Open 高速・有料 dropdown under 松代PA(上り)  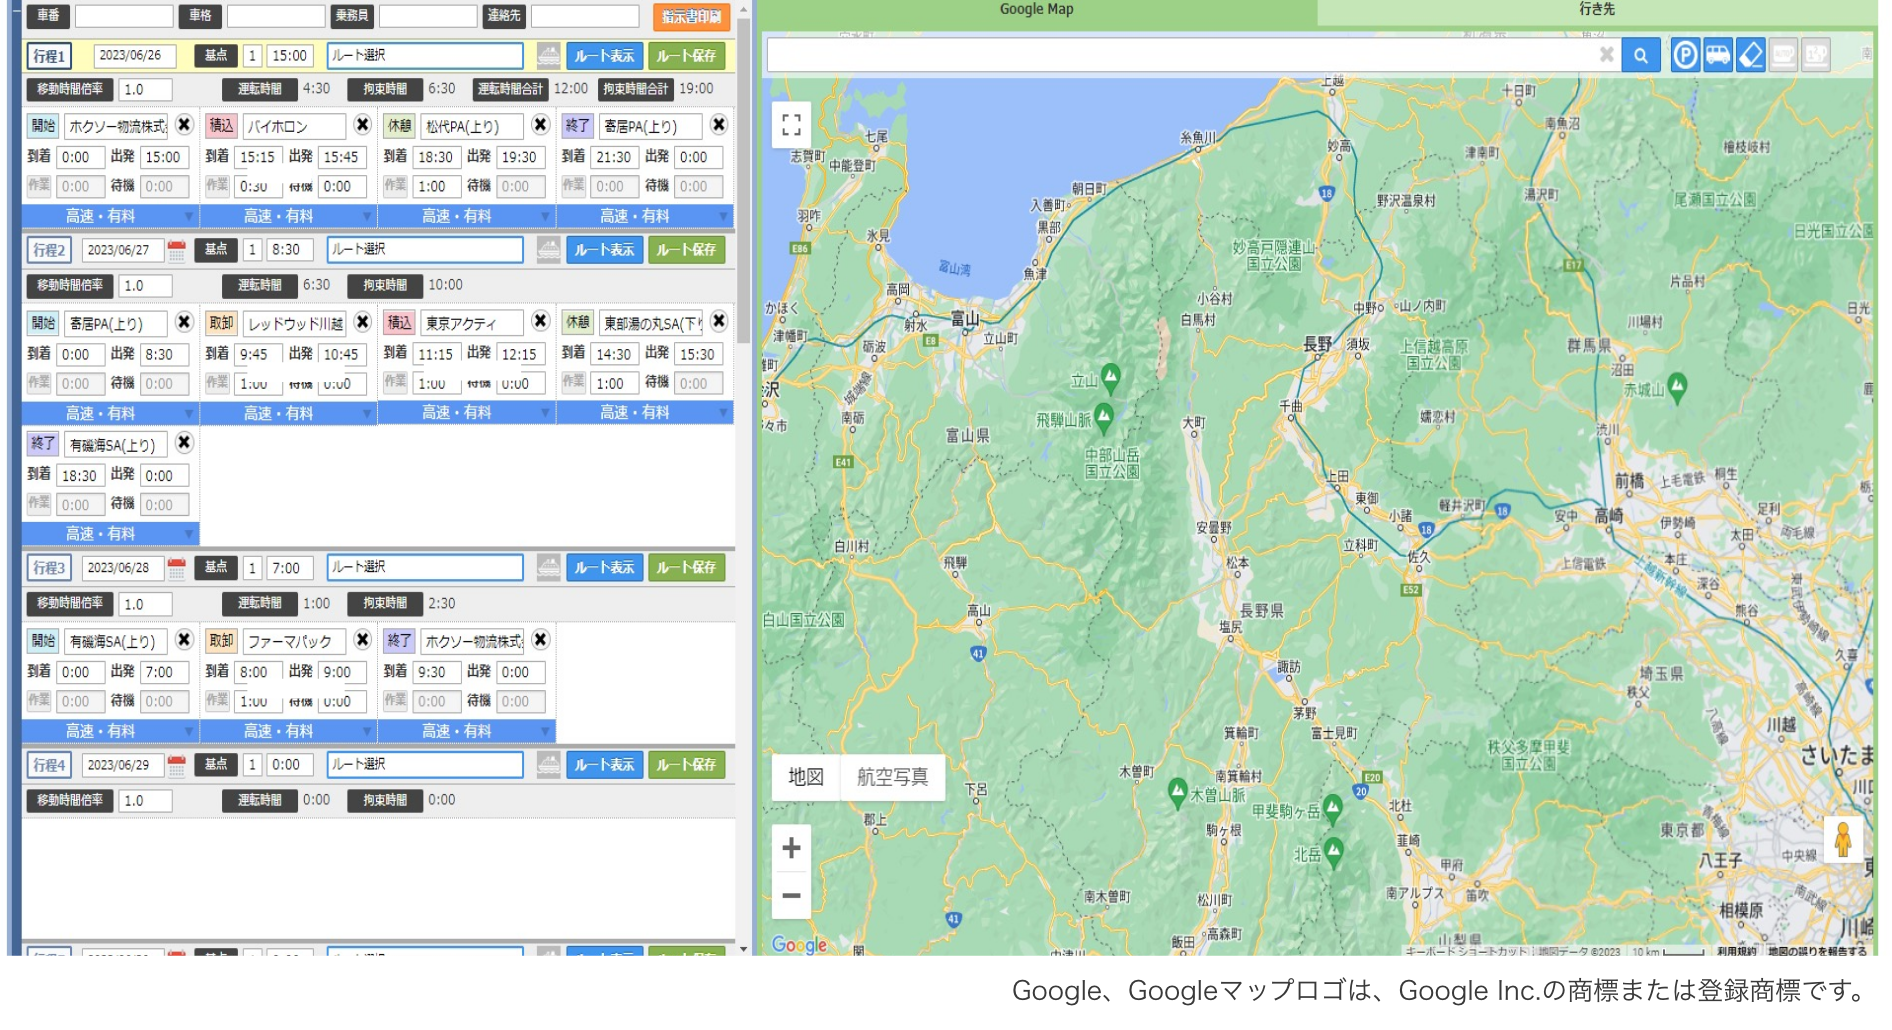(466, 216)
